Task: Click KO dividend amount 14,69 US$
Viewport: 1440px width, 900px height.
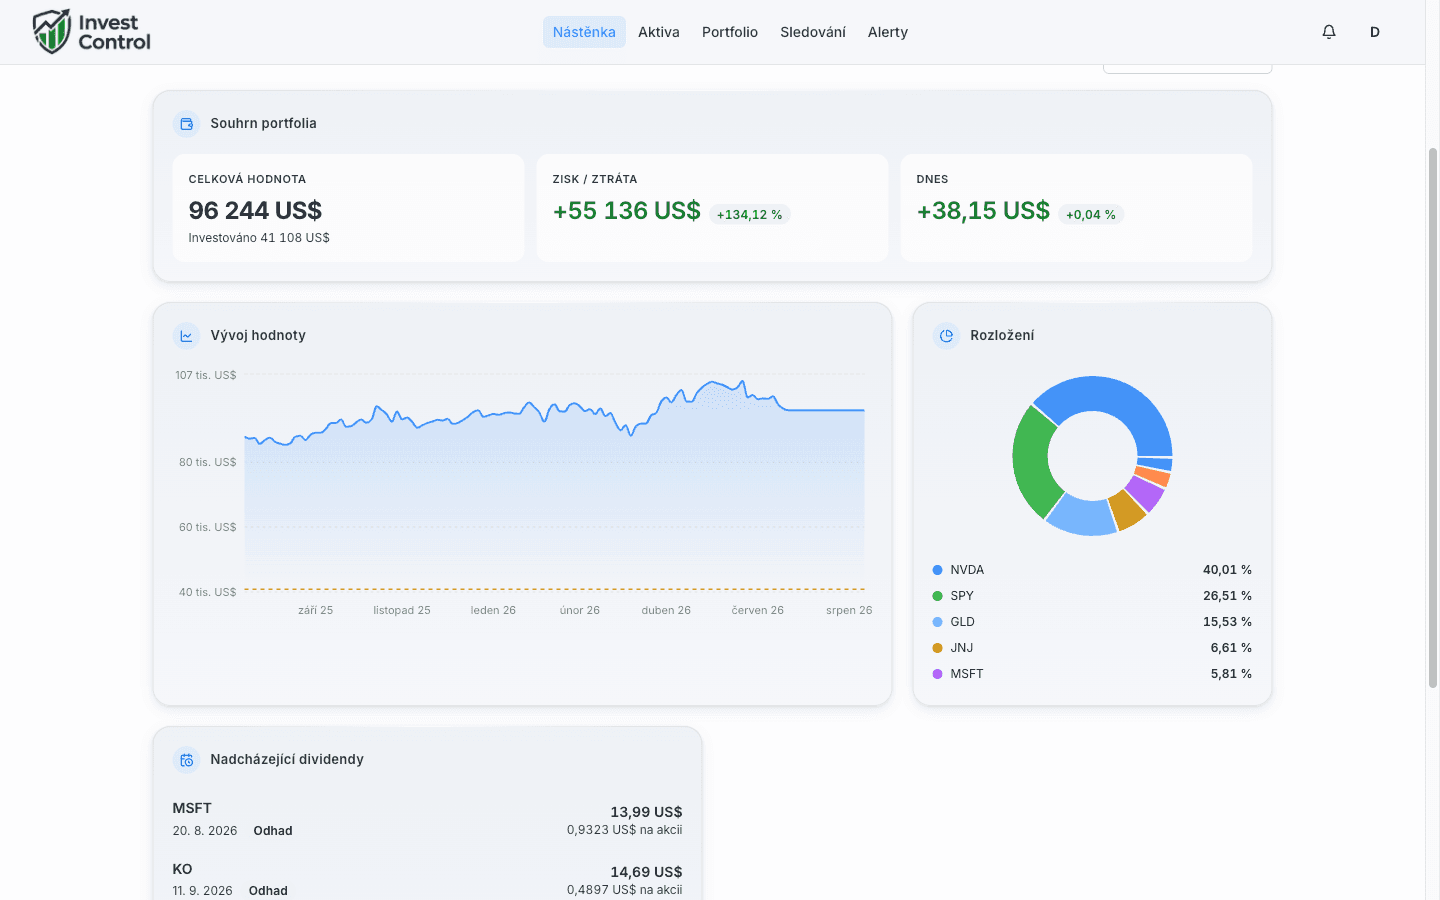Action: [x=646, y=872]
